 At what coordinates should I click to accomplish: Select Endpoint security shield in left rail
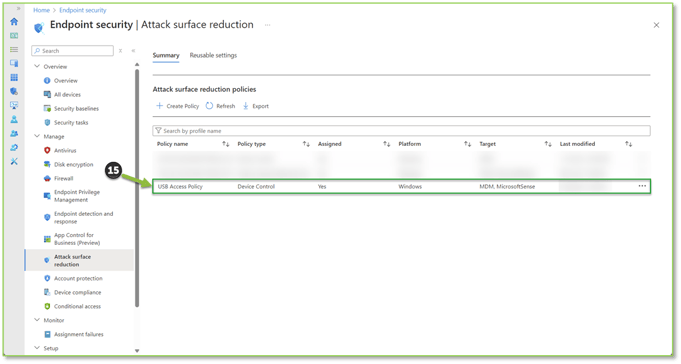tap(14, 91)
